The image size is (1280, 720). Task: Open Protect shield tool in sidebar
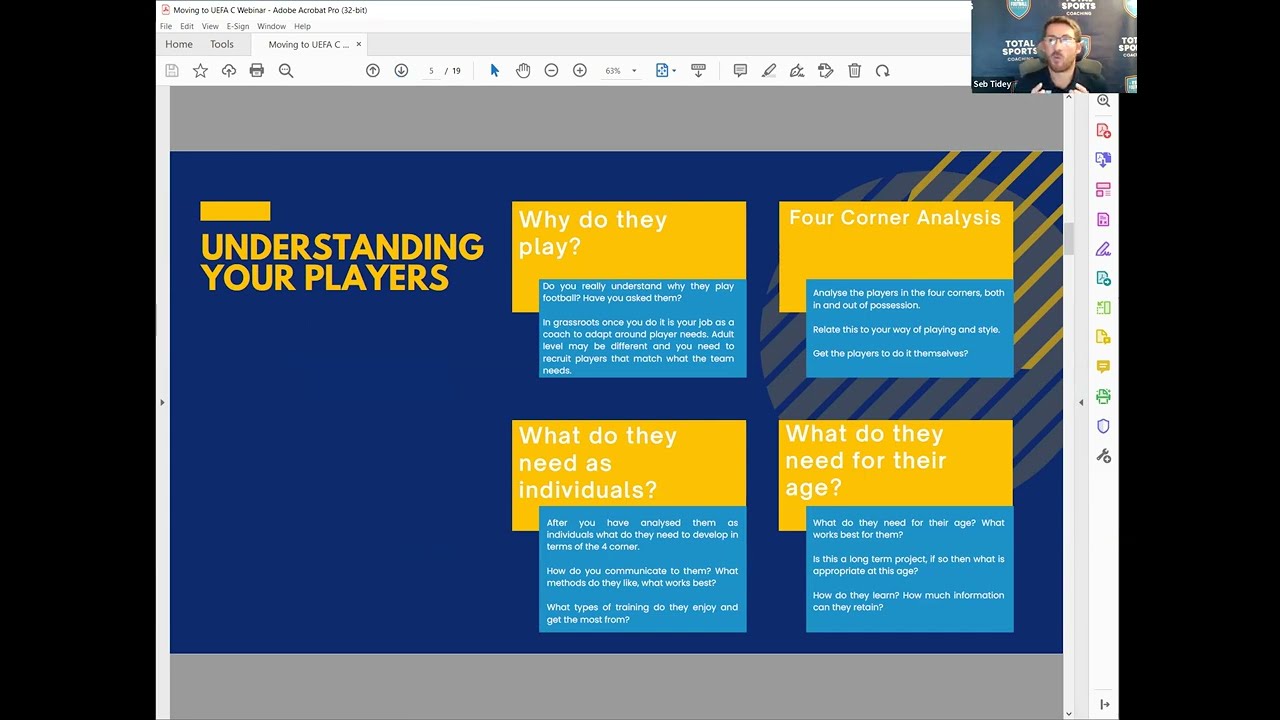tap(1104, 426)
